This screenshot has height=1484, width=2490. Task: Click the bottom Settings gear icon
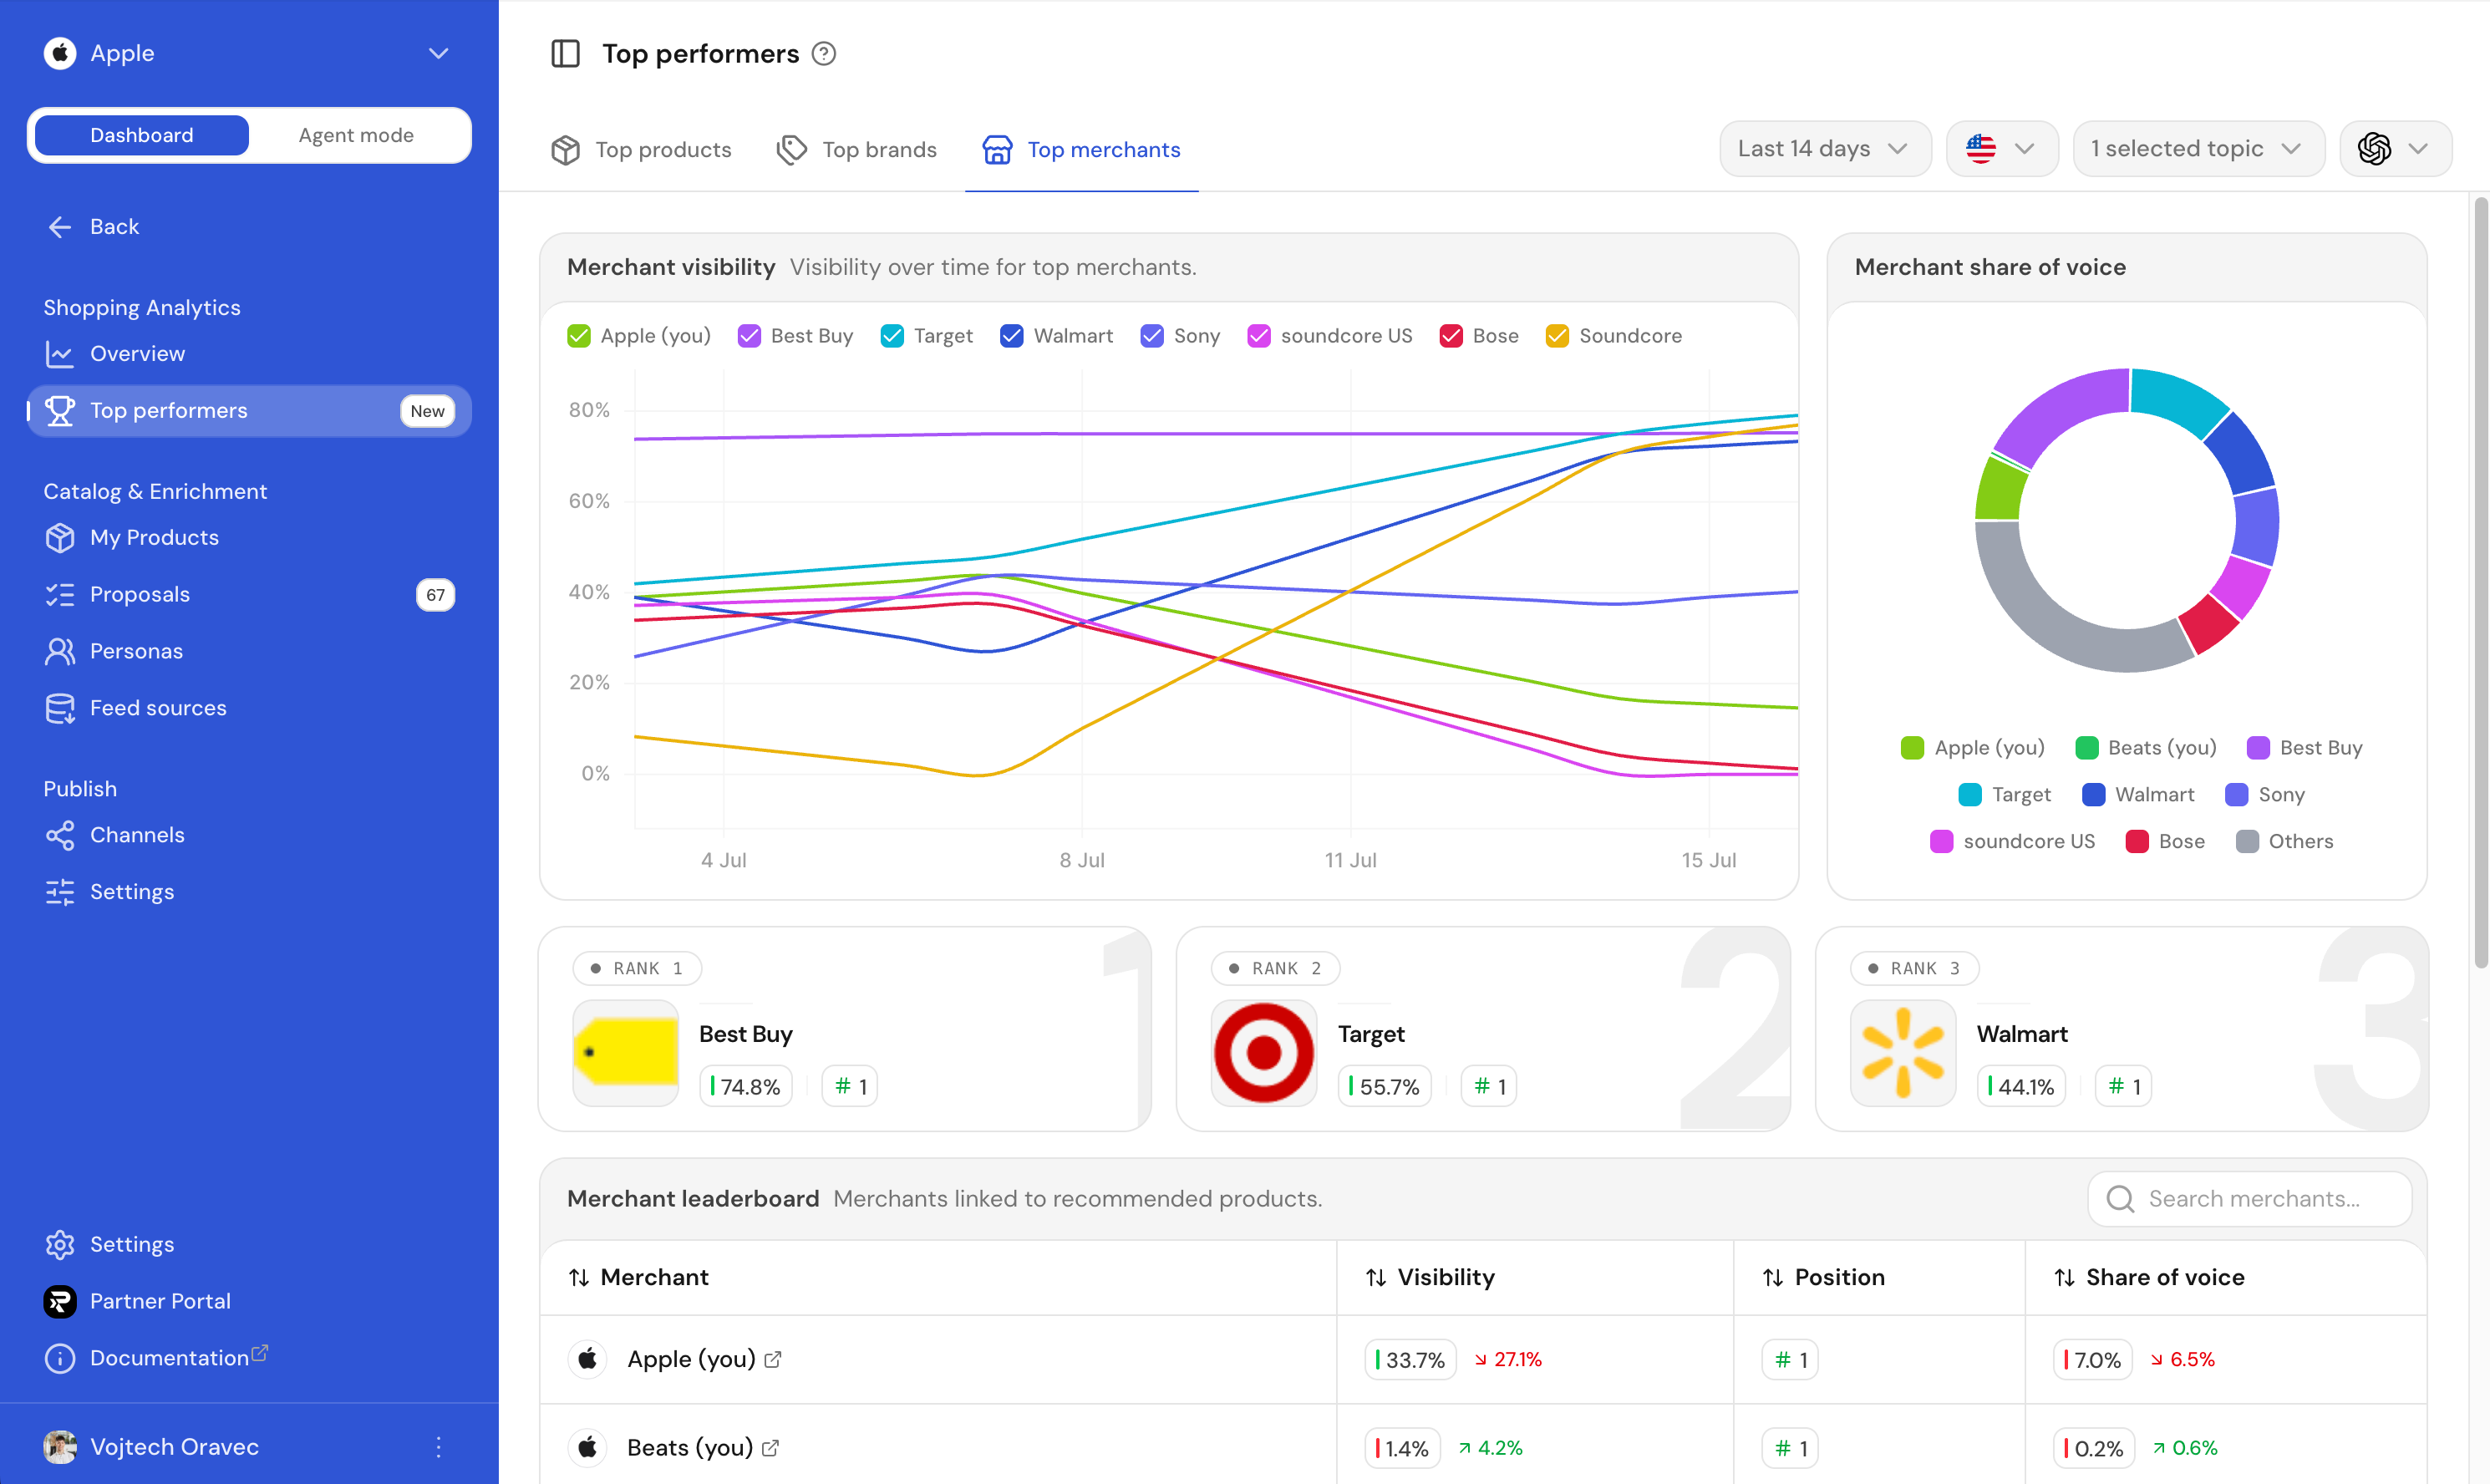[60, 1245]
